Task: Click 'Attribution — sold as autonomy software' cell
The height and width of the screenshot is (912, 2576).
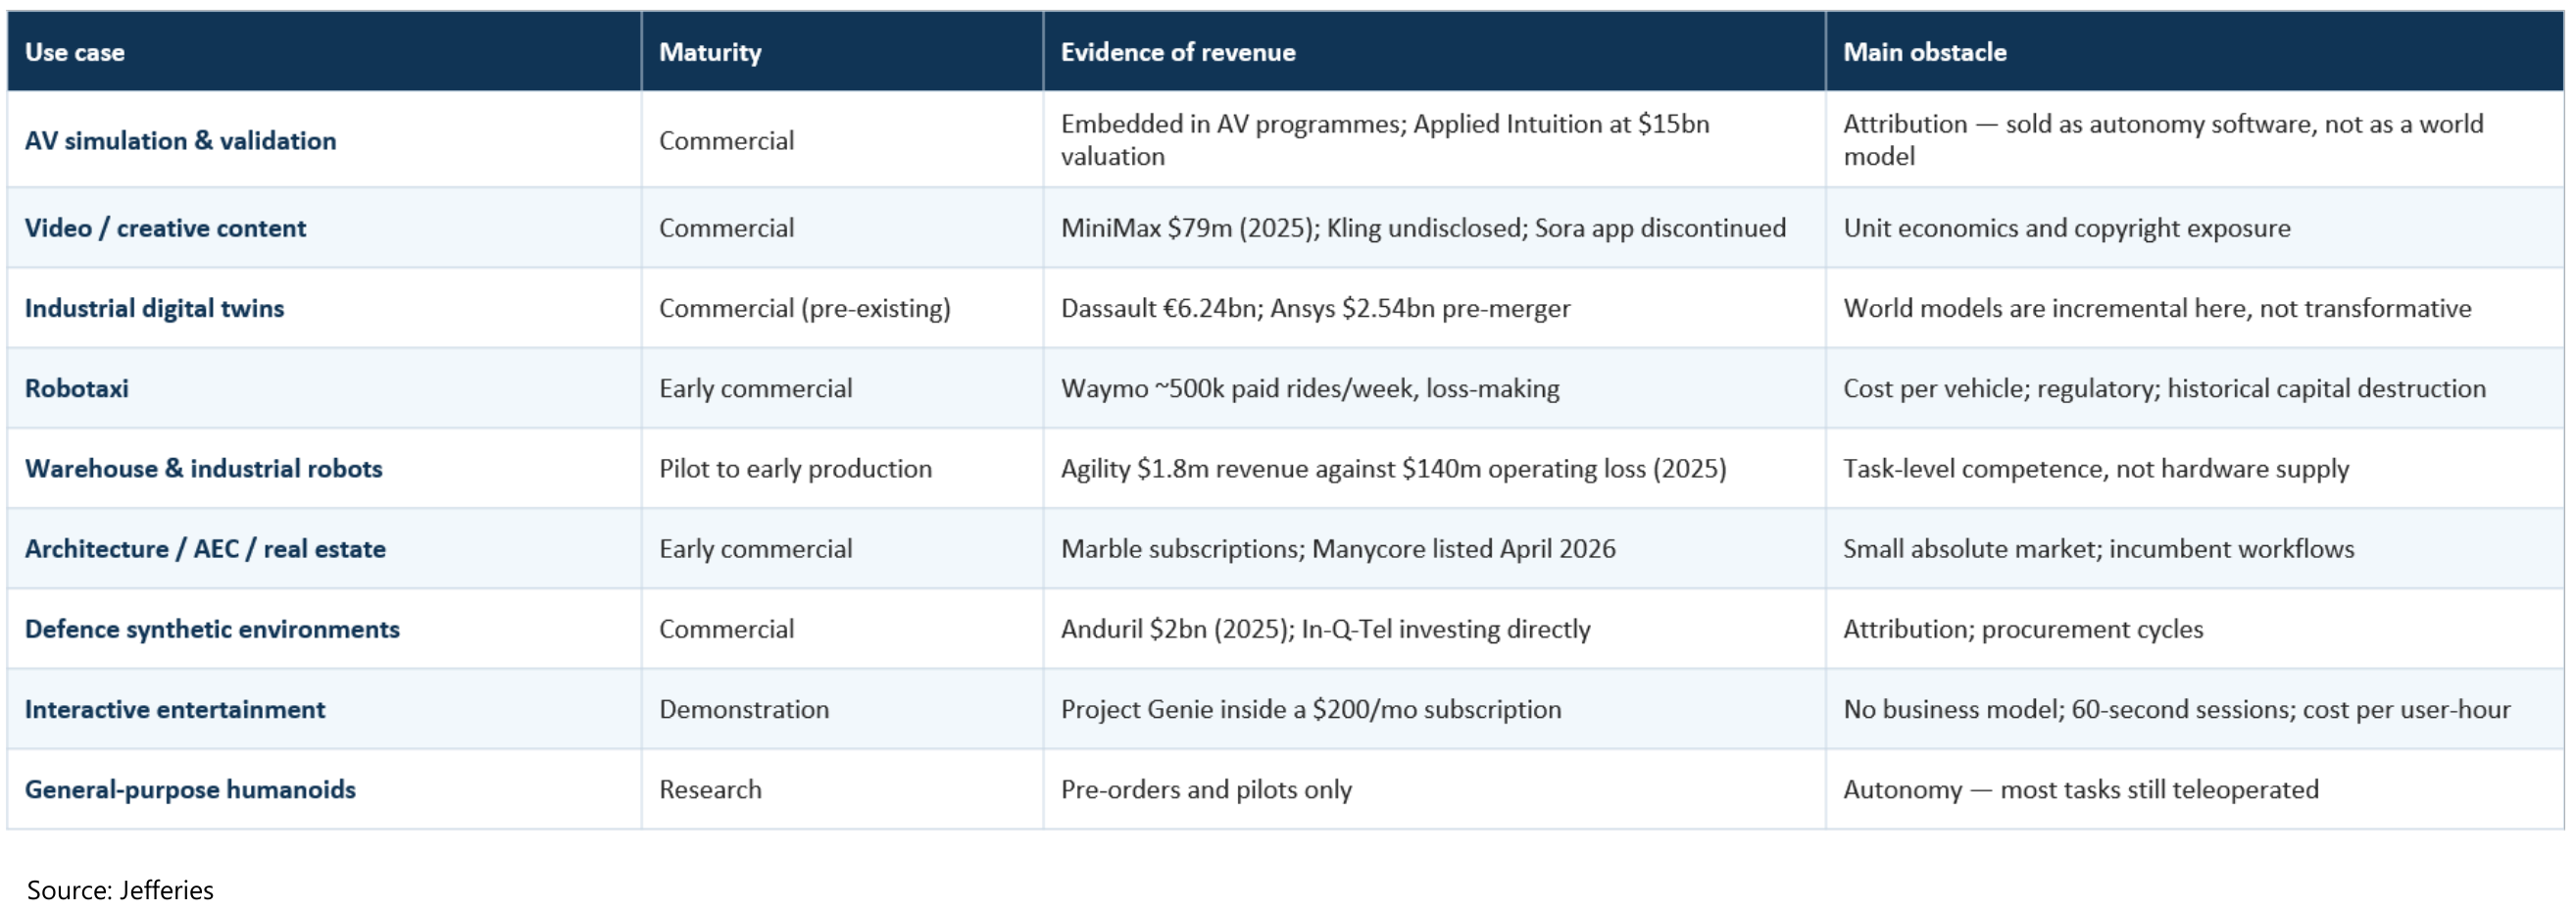Action: [2195, 140]
